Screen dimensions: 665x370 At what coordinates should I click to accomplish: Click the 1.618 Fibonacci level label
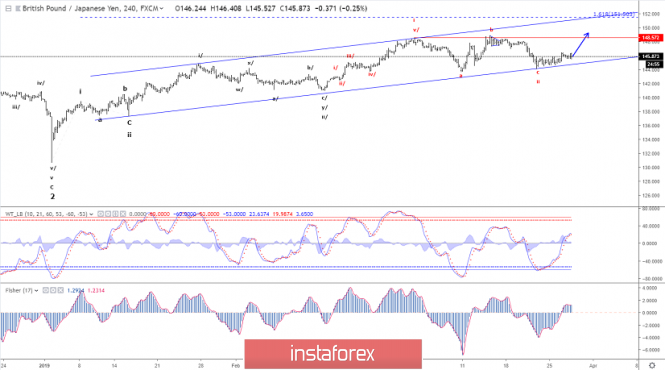pyautogui.click(x=614, y=14)
